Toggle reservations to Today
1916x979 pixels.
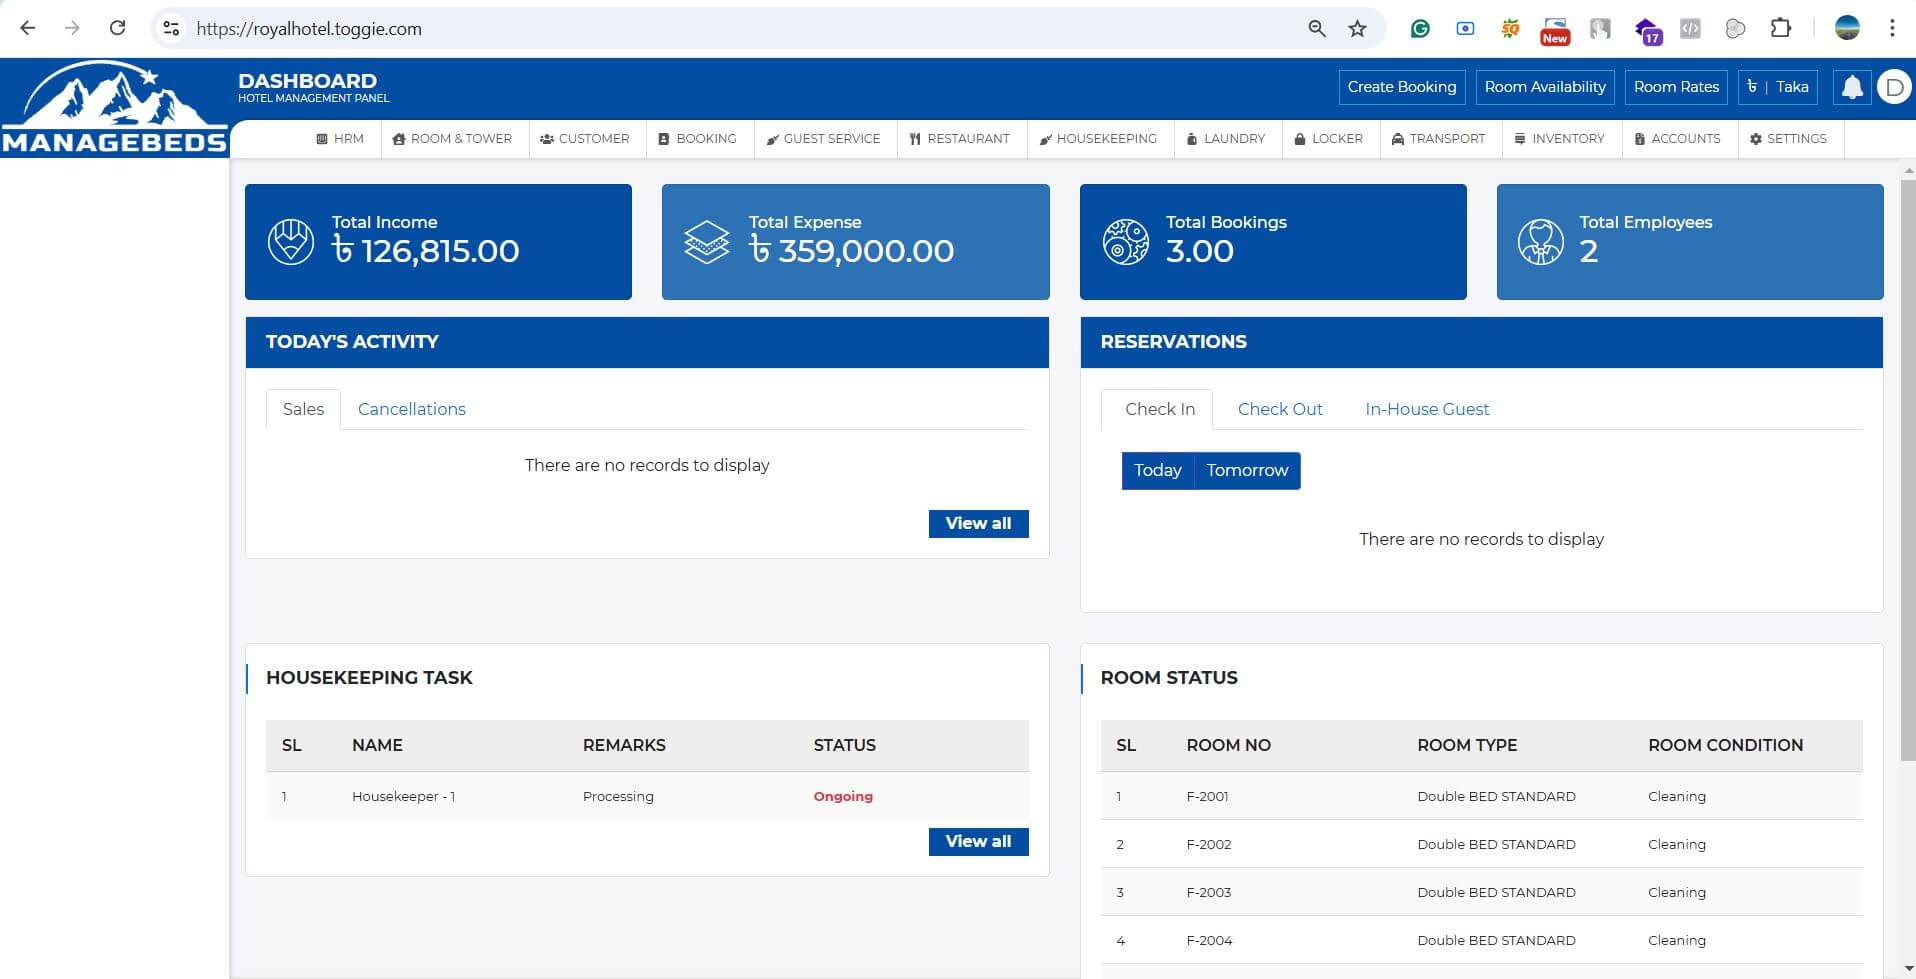(x=1157, y=470)
